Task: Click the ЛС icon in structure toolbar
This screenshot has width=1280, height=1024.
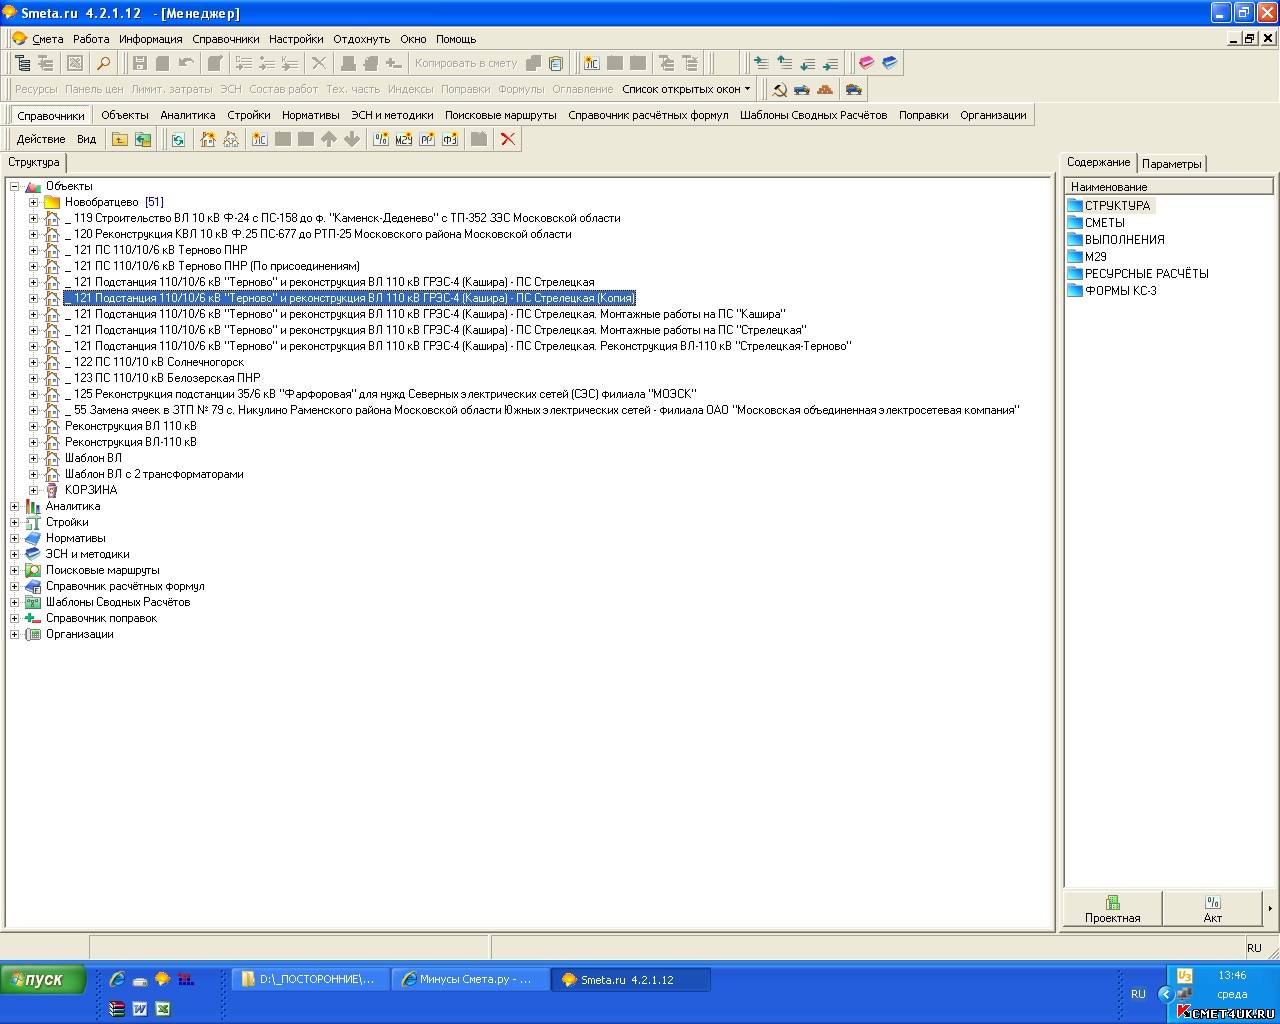Action: [260, 139]
